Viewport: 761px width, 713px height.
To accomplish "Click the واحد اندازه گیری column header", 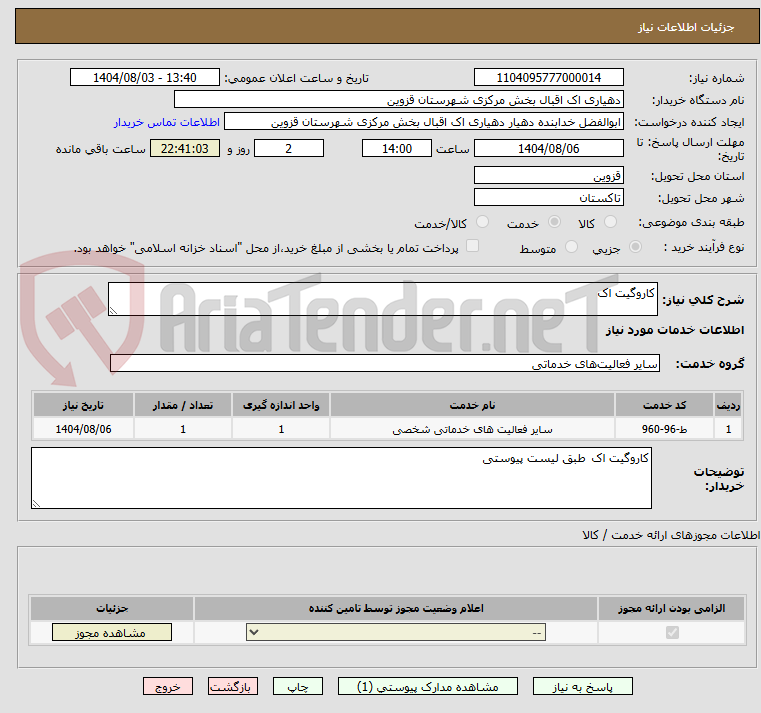I will tap(281, 405).
